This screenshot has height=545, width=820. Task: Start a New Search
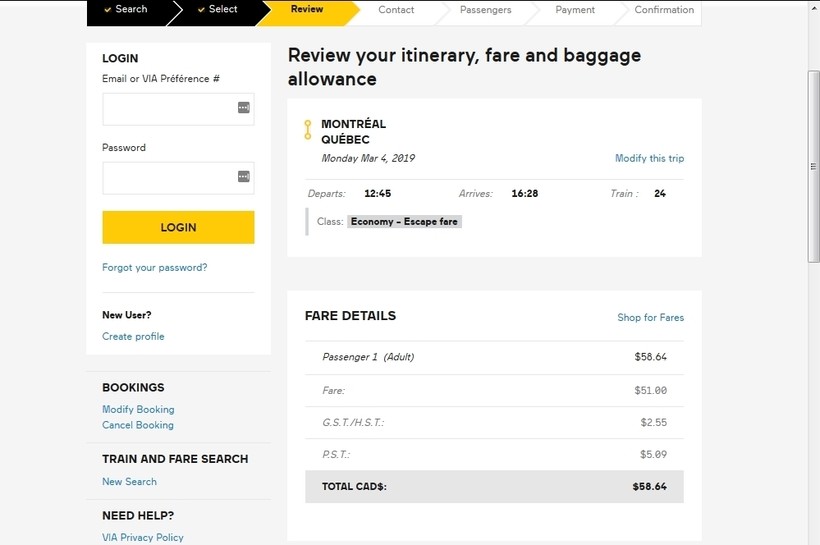point(129,482)
